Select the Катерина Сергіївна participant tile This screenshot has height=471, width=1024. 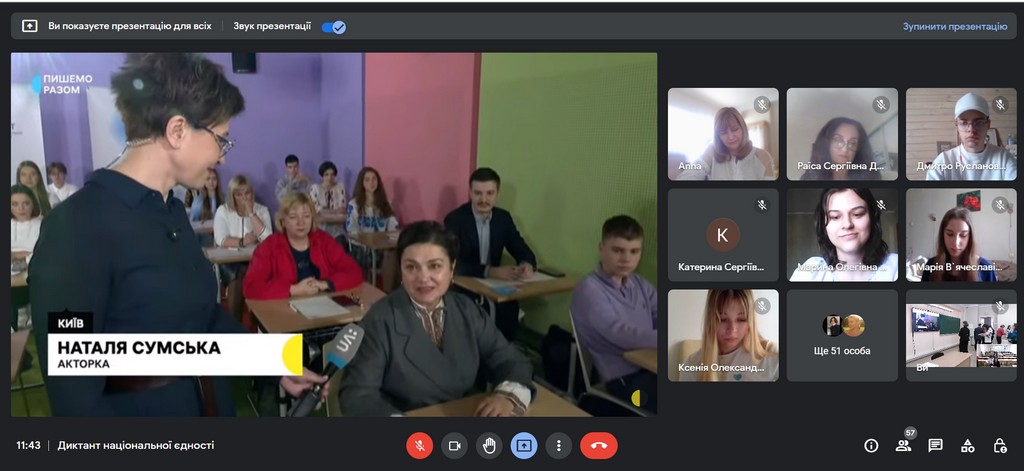723,235
